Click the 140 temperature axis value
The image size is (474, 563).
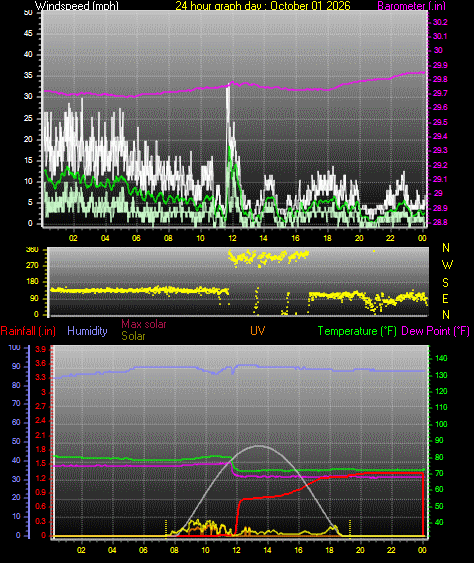(x=441, y=358)
